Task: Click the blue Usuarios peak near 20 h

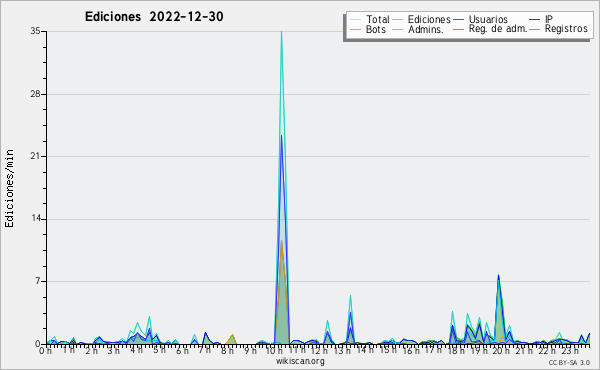Action: point(498,276)
